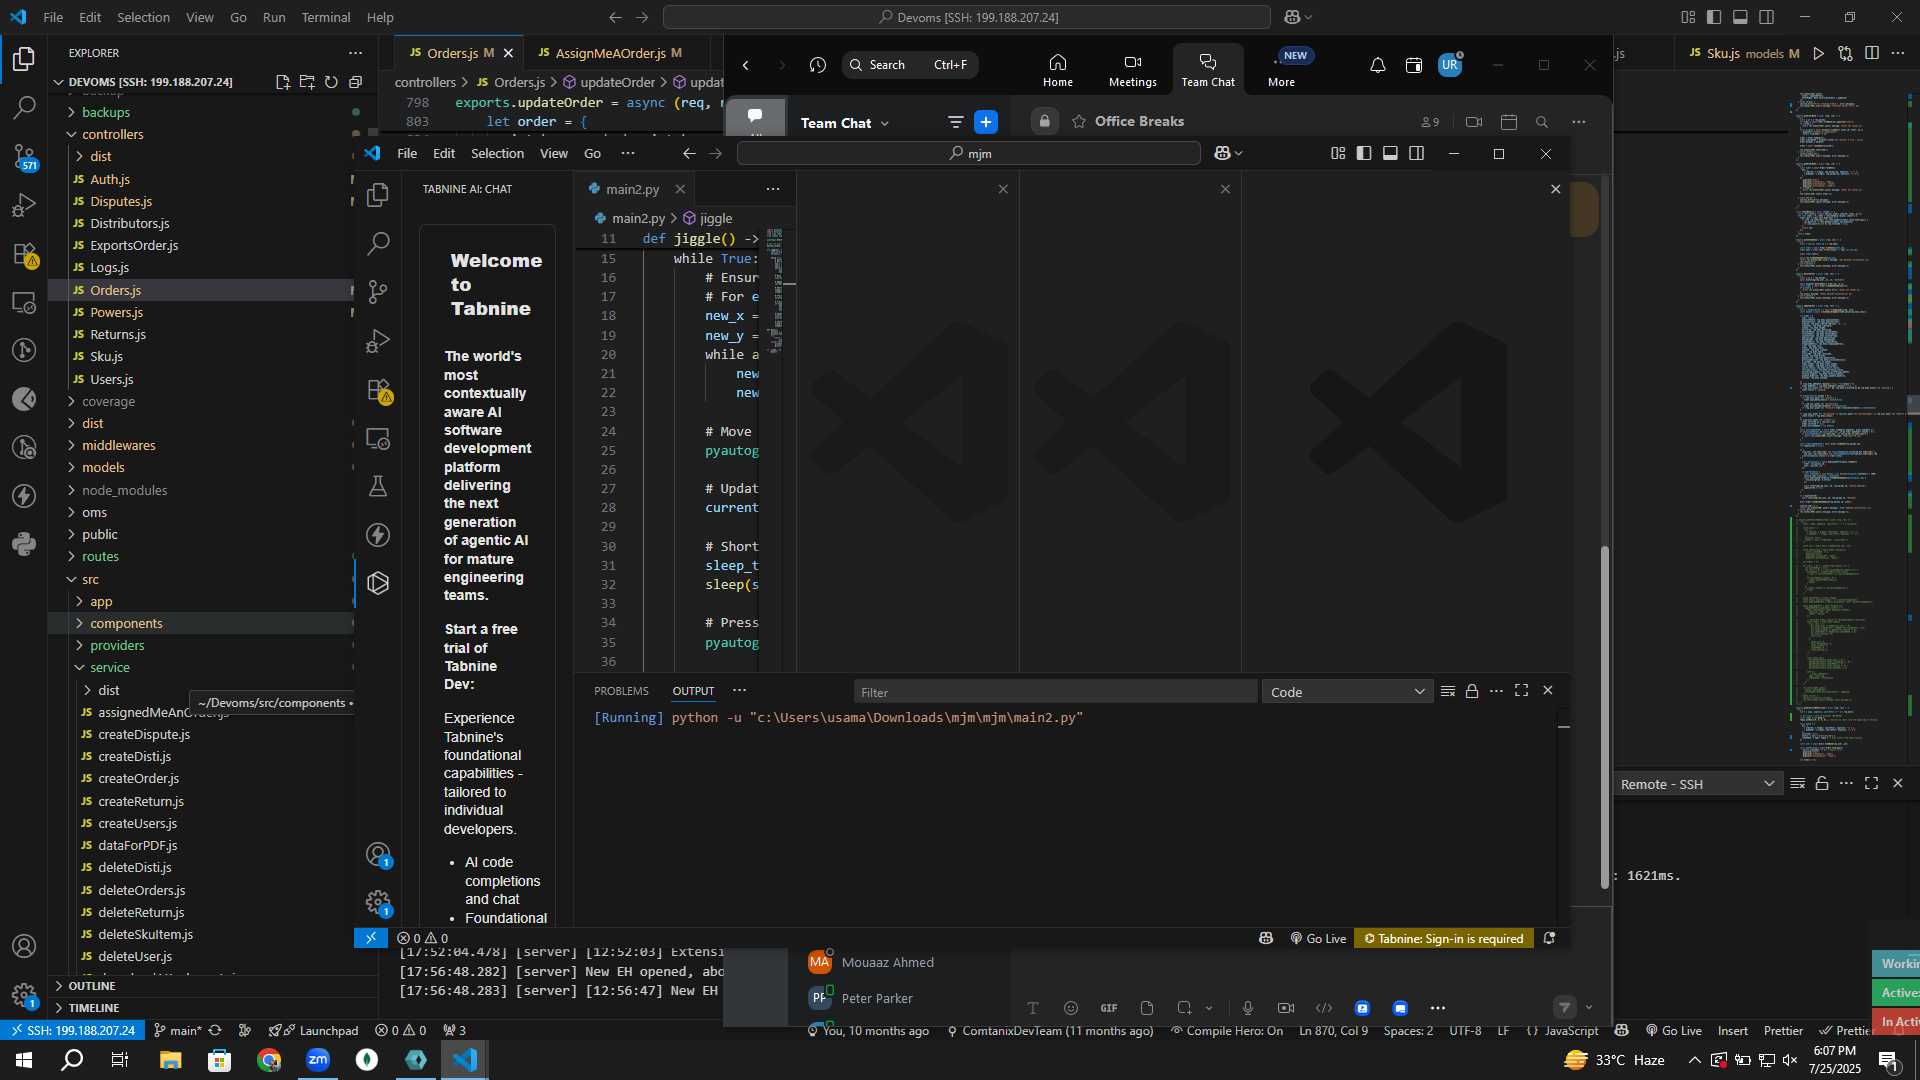Expand TIMELINE section in Devoms sidebar
This screenshot has width=1920, height=1080.
click(x=93, y=1008)
